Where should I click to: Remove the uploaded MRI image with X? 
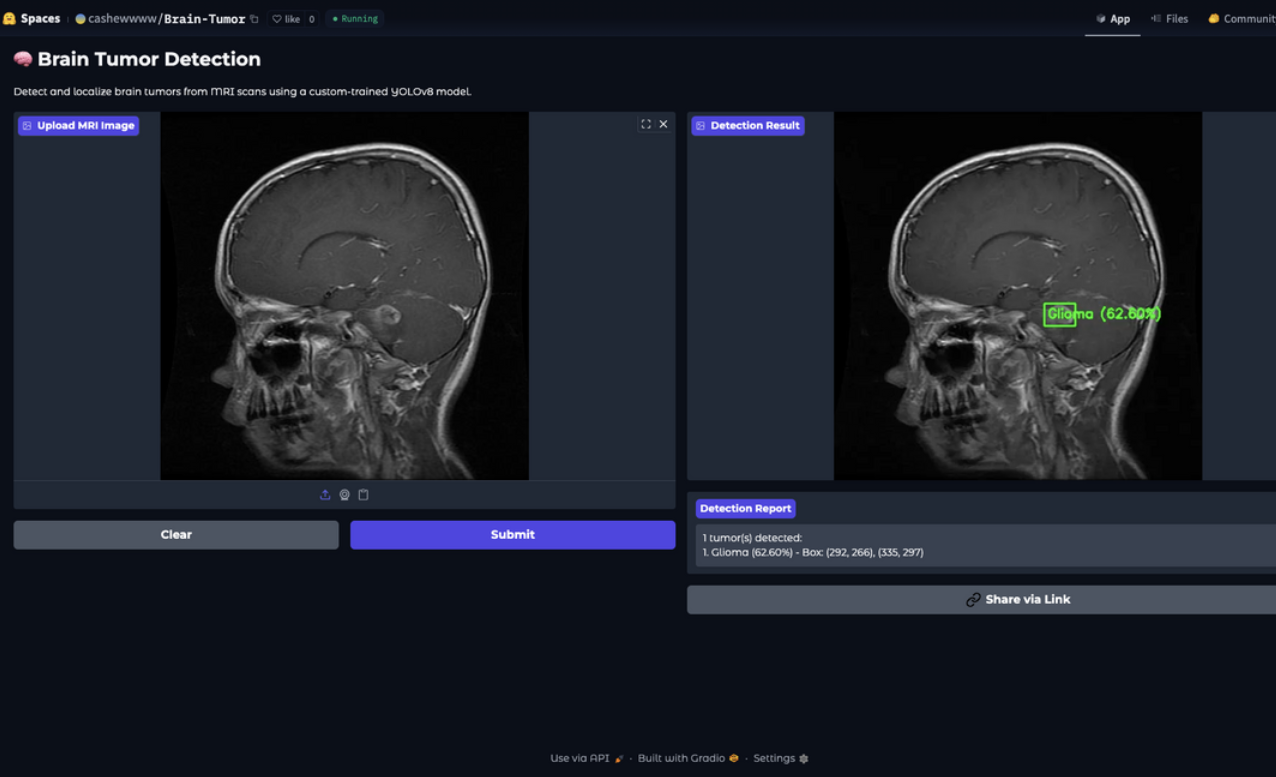tap(663, 125)
